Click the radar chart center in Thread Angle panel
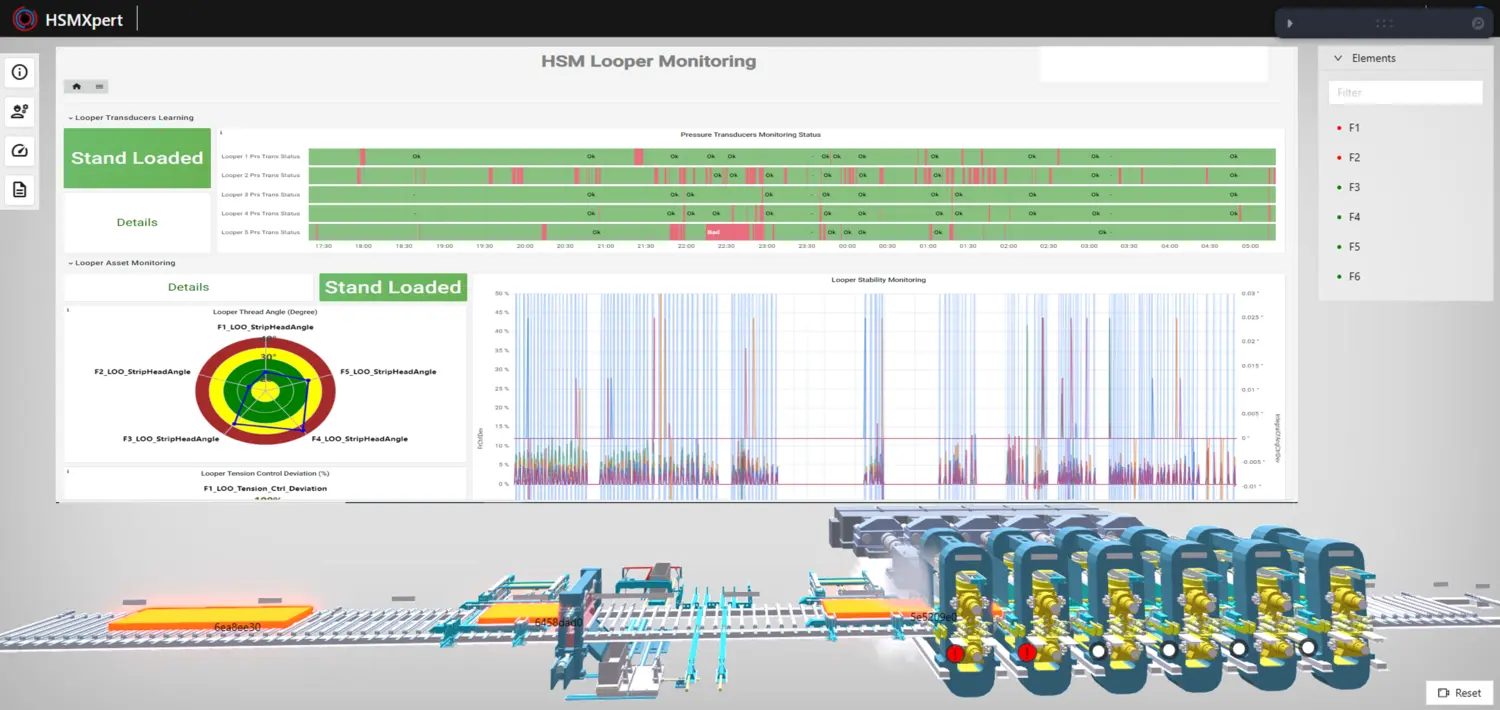 pyautogui.click(x=265, y=391)
